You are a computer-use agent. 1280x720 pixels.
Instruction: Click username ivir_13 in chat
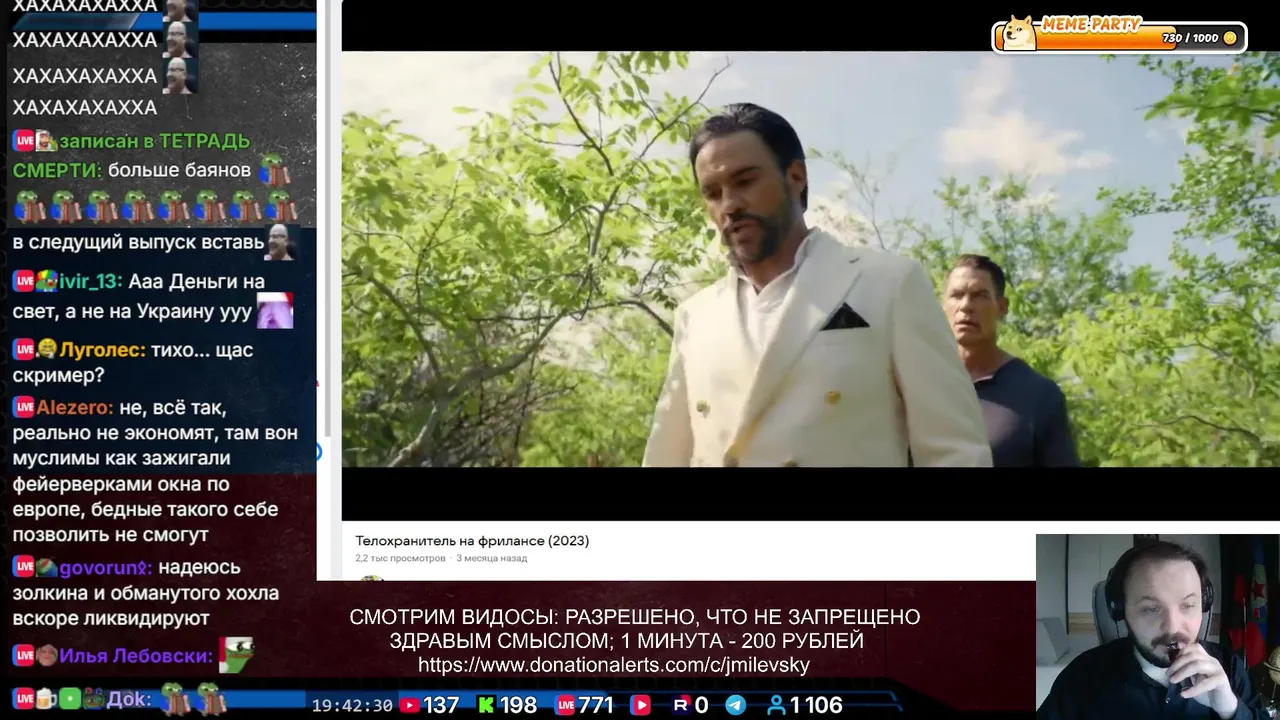point(90,282)
